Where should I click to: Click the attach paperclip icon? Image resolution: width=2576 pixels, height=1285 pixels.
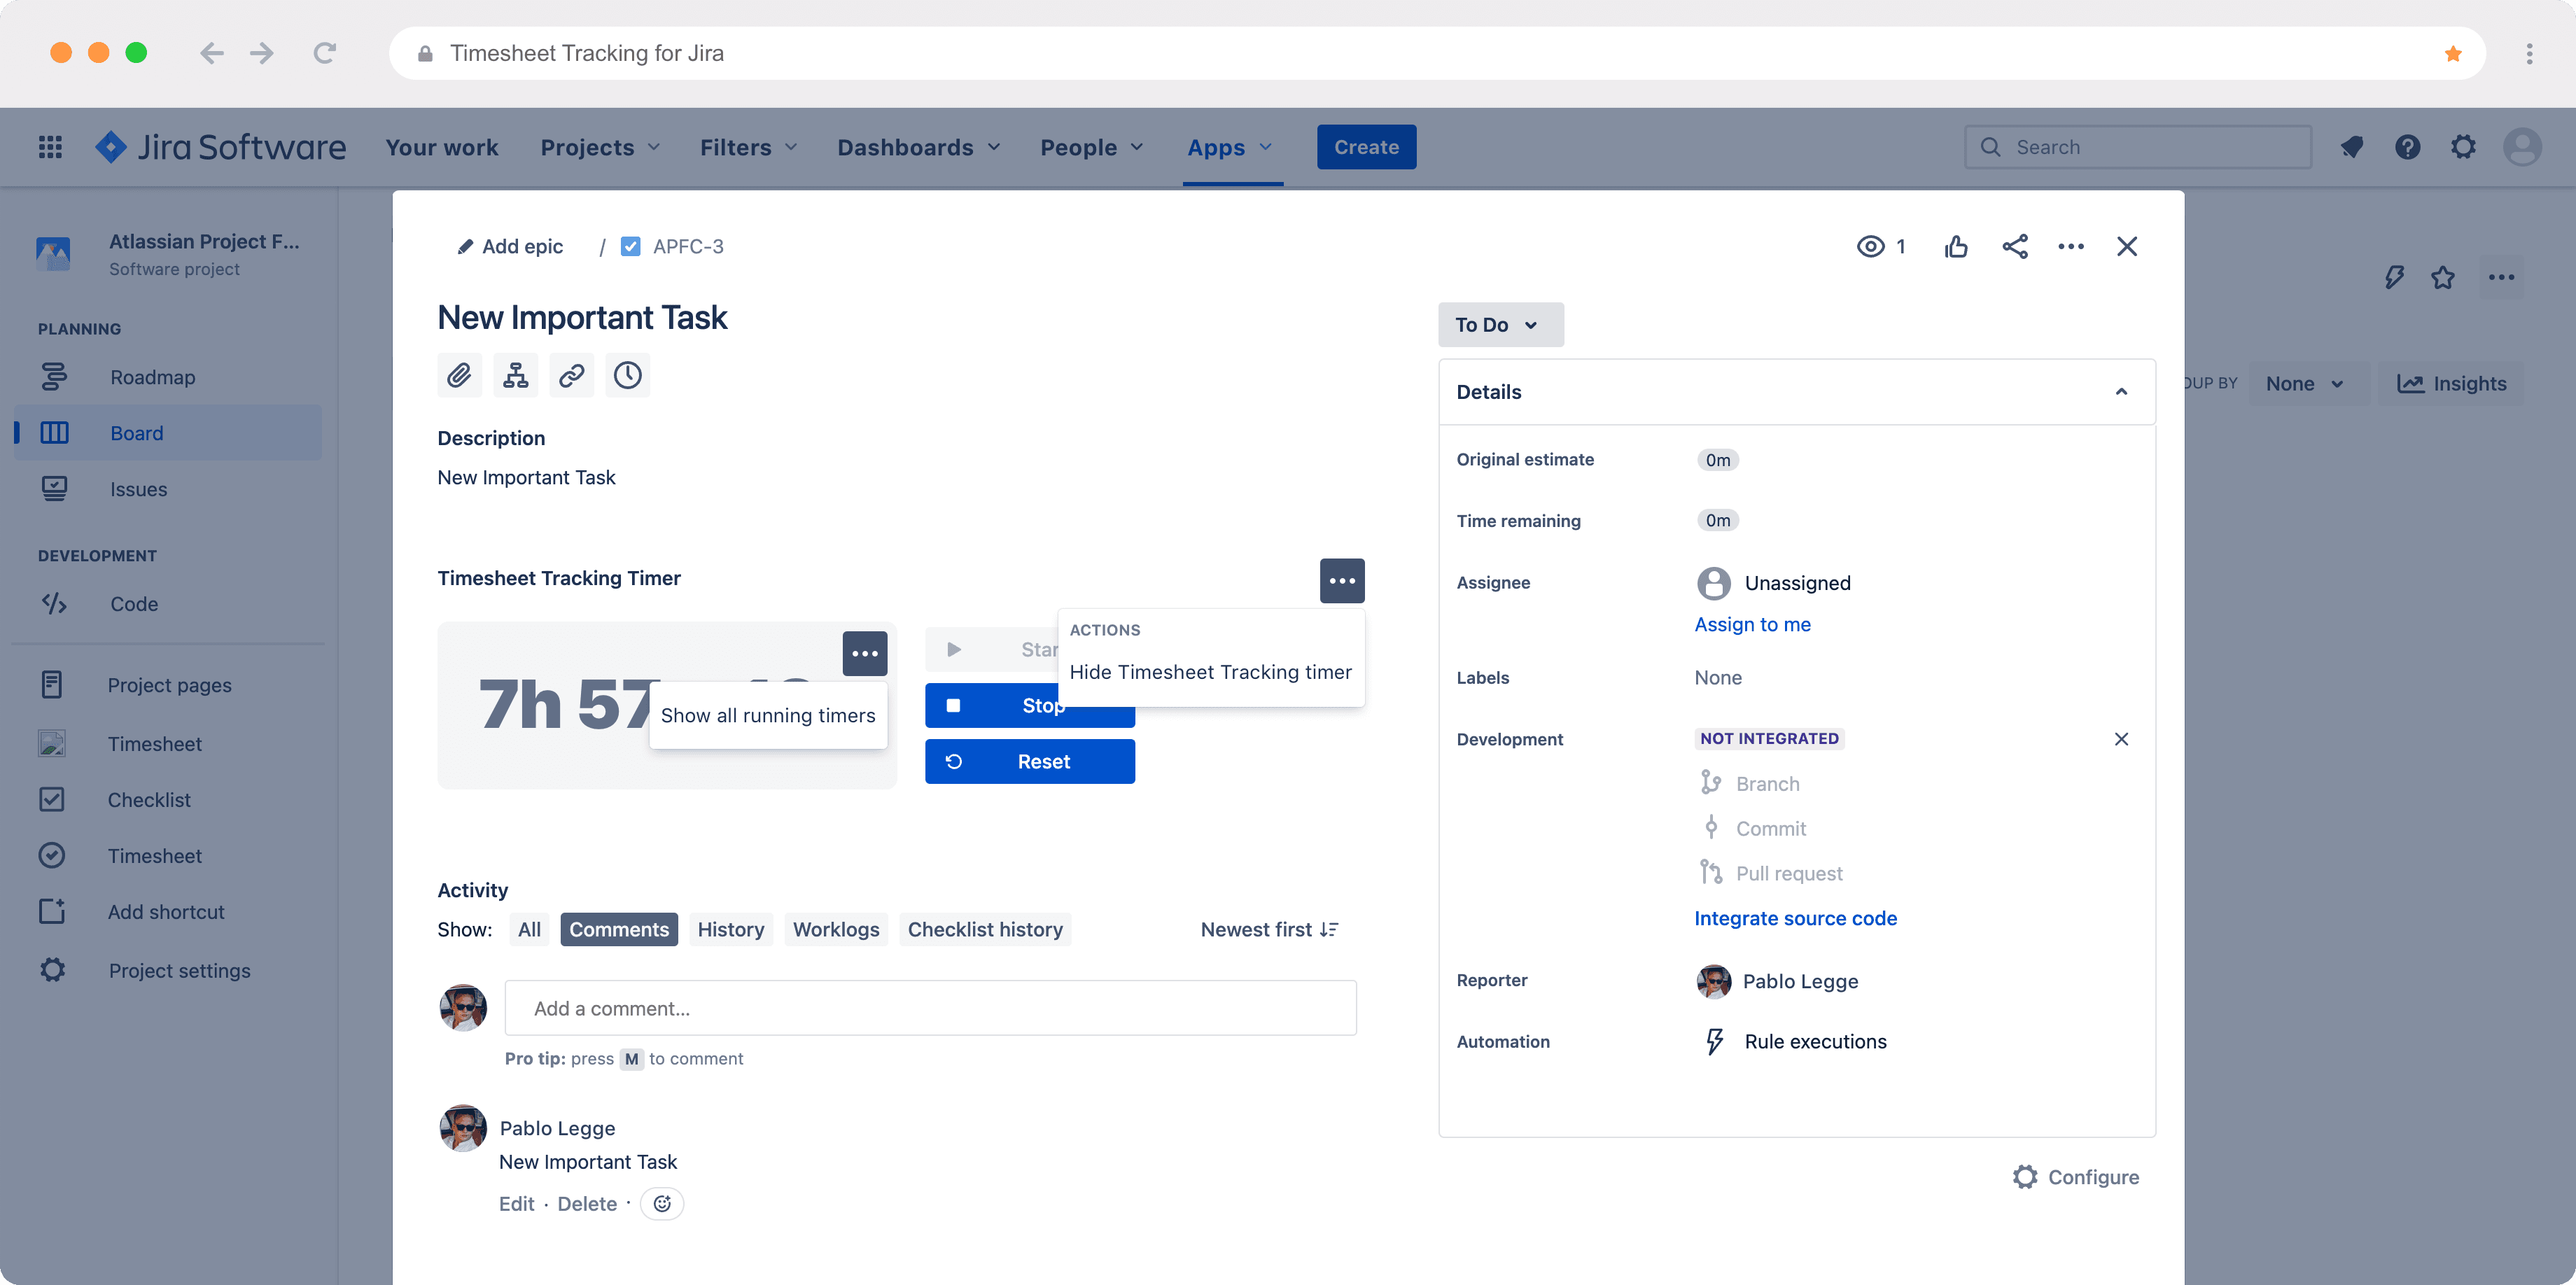click(459, 375)
